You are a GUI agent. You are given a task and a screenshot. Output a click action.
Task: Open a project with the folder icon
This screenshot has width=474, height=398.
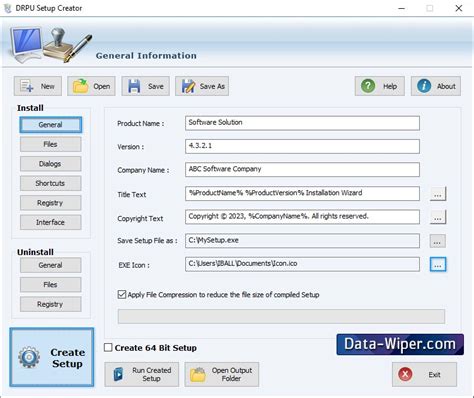80,86
